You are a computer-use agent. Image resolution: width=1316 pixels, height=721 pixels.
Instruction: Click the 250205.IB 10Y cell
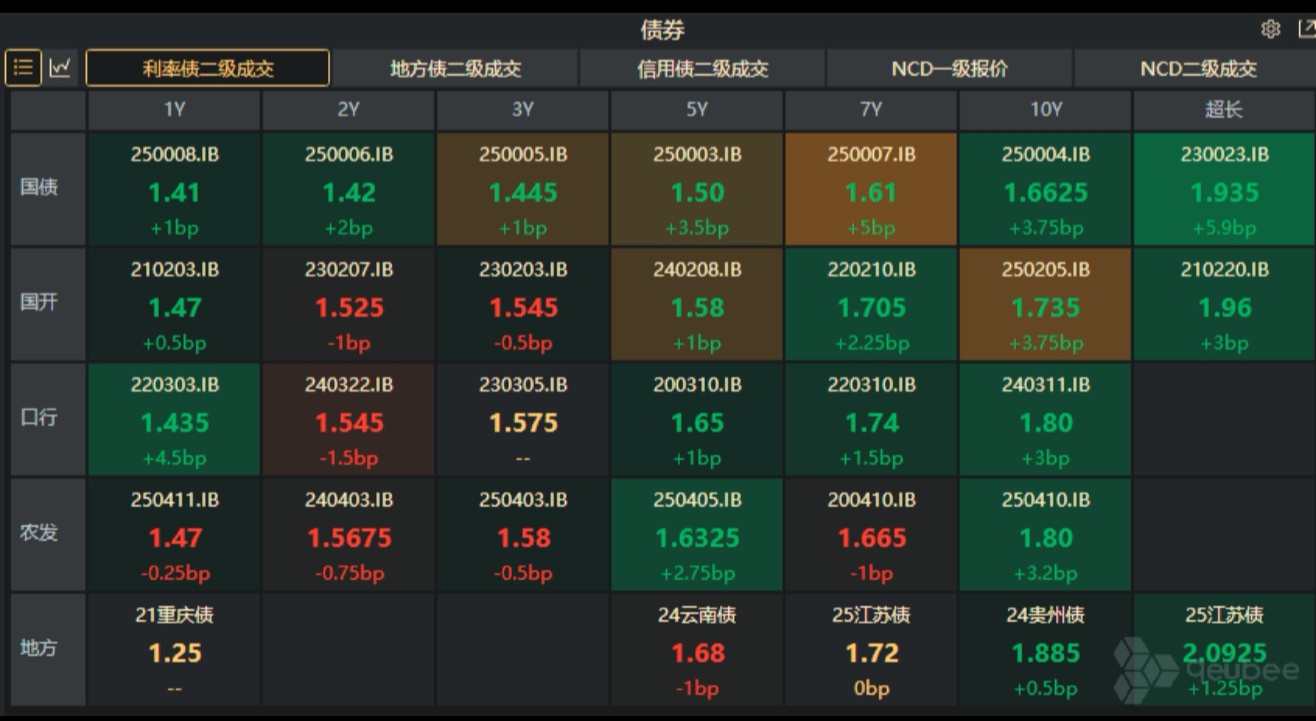(1046, 303)
